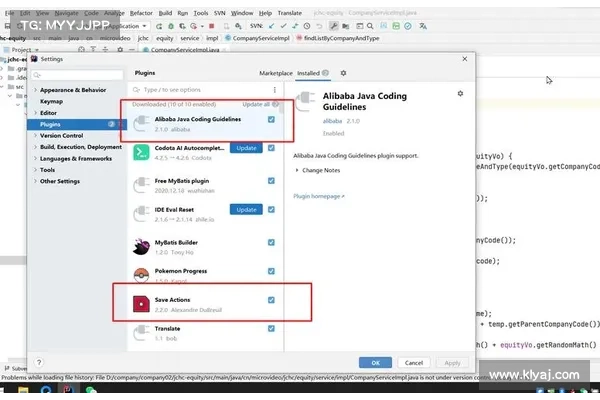Click findListByCompanyAndType breadcrumb

[341, 38]
